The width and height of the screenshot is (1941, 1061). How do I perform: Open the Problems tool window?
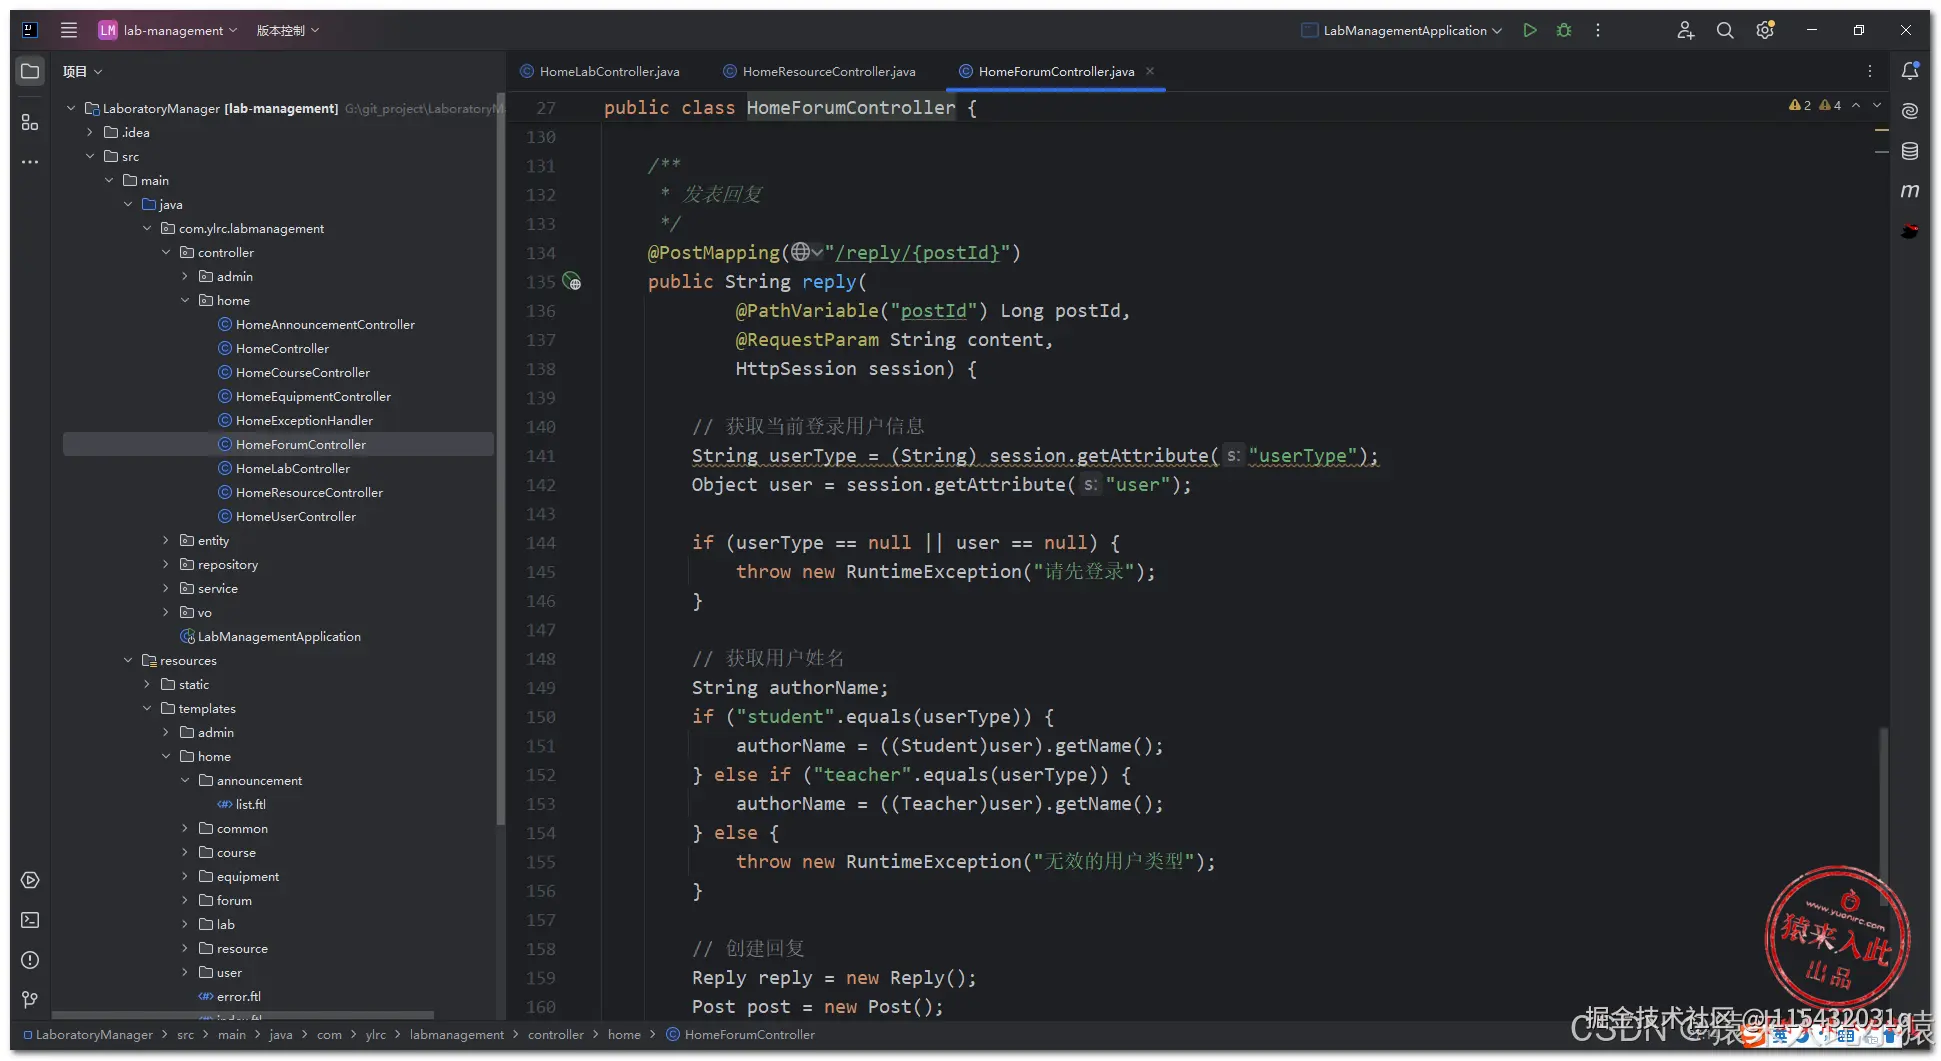tap(30, 960)
